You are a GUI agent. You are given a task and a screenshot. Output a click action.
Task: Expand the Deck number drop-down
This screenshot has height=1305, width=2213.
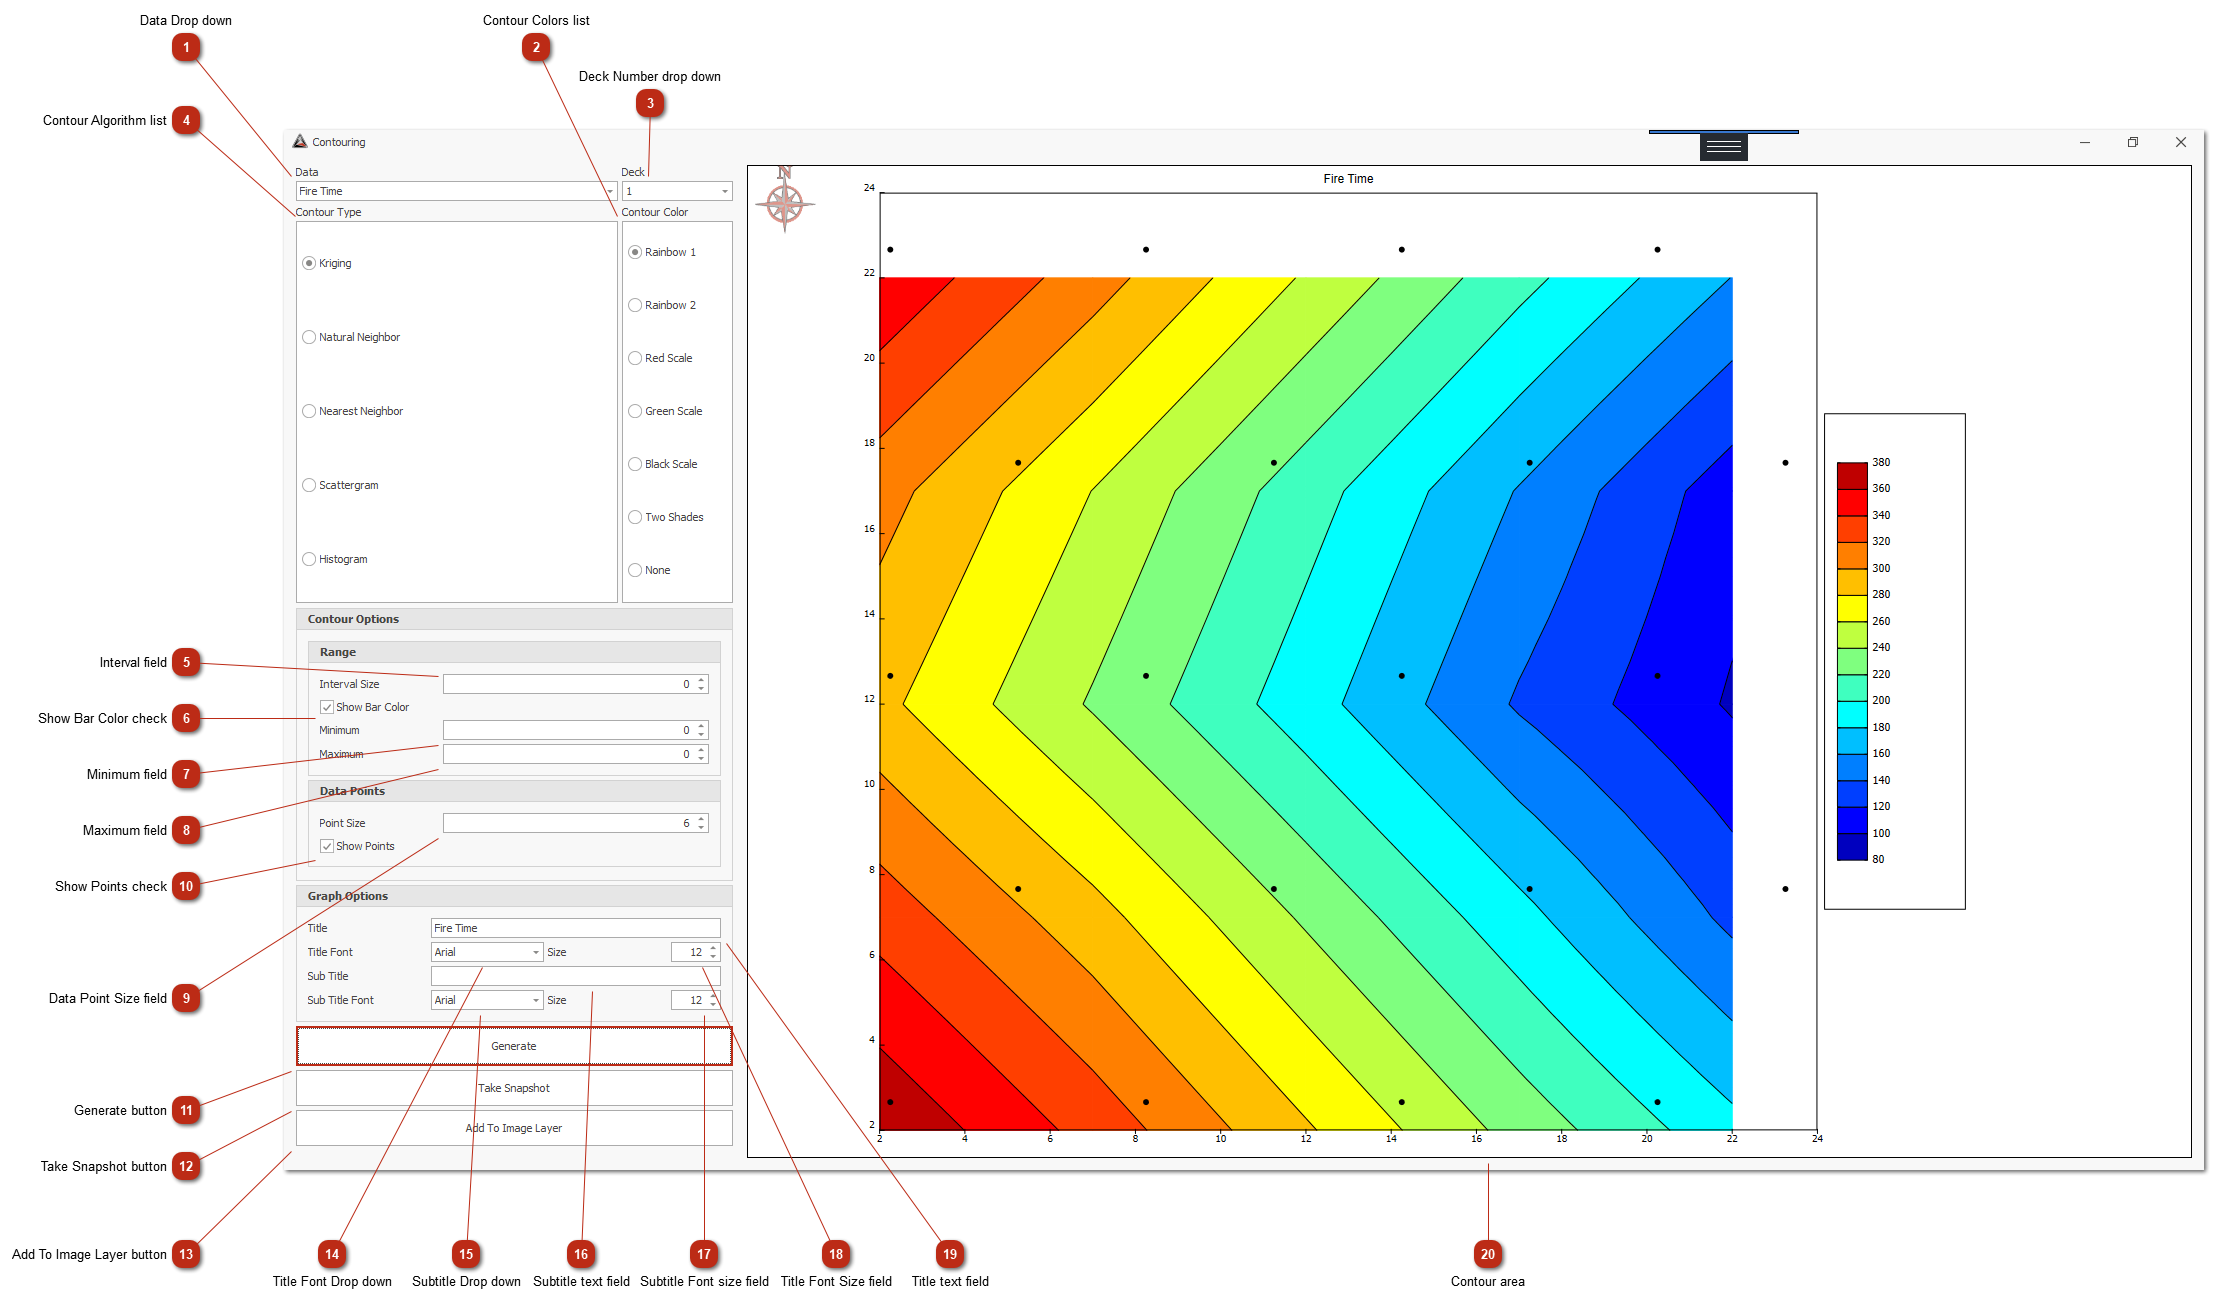pos(724,192)
